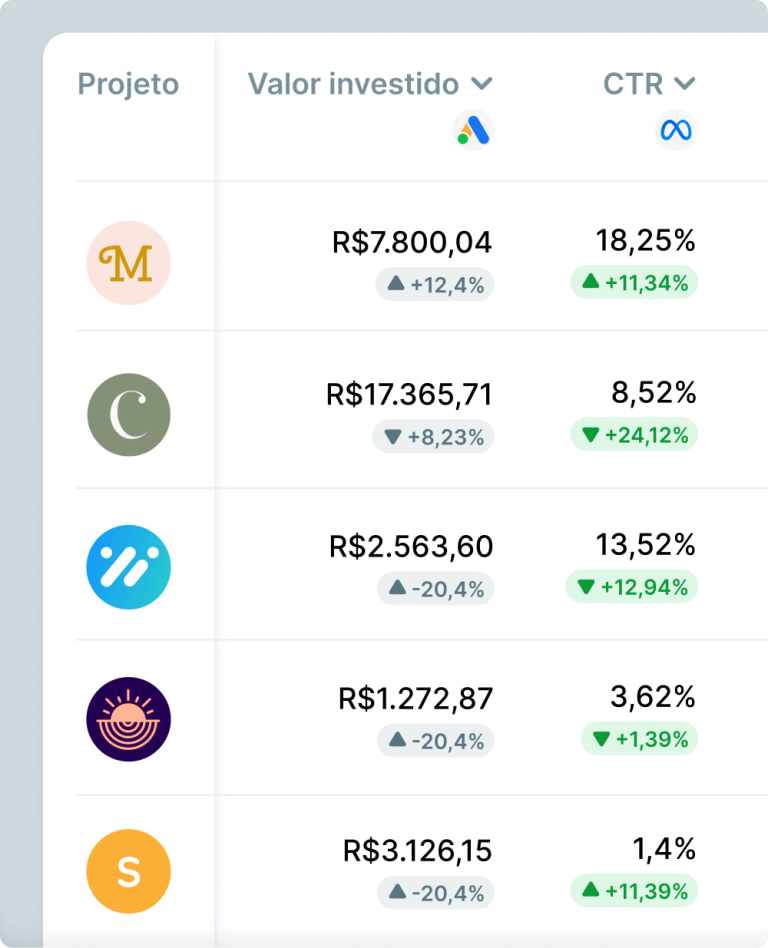Click the 13,52% CTR value
The width and height of the screenshot is (768, 948).
[x=645, y=545]
